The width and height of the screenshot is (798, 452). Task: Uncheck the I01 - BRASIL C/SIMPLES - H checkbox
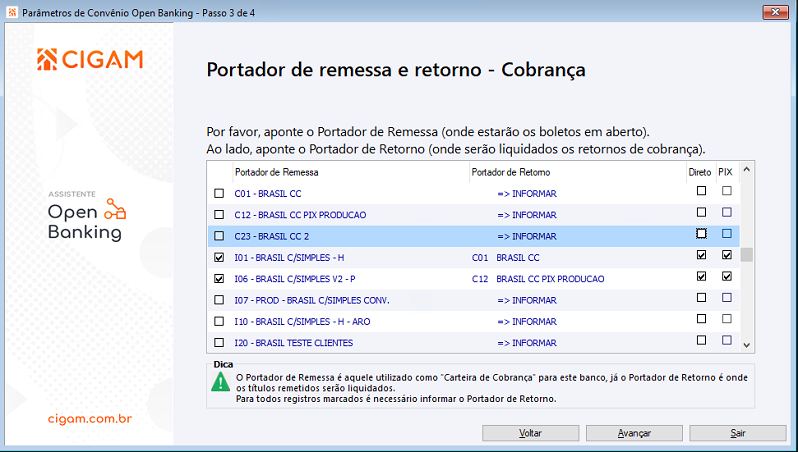tap(219, 257)
